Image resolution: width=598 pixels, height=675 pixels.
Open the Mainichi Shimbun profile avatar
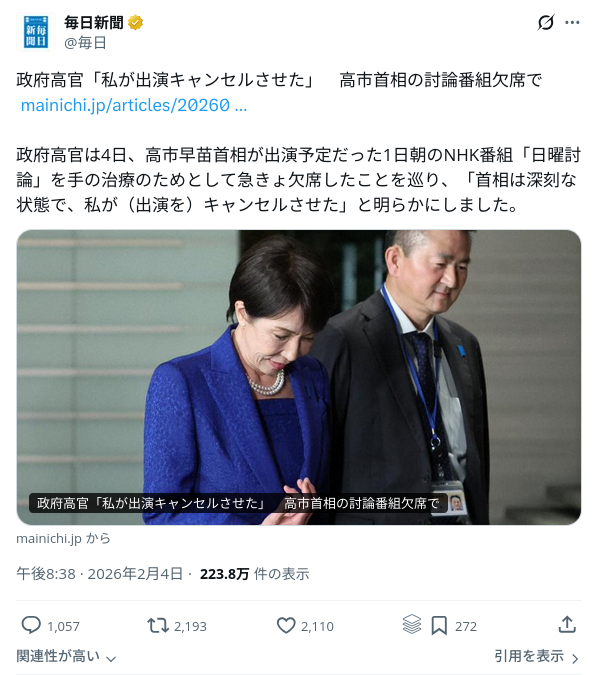pos(36,32)
